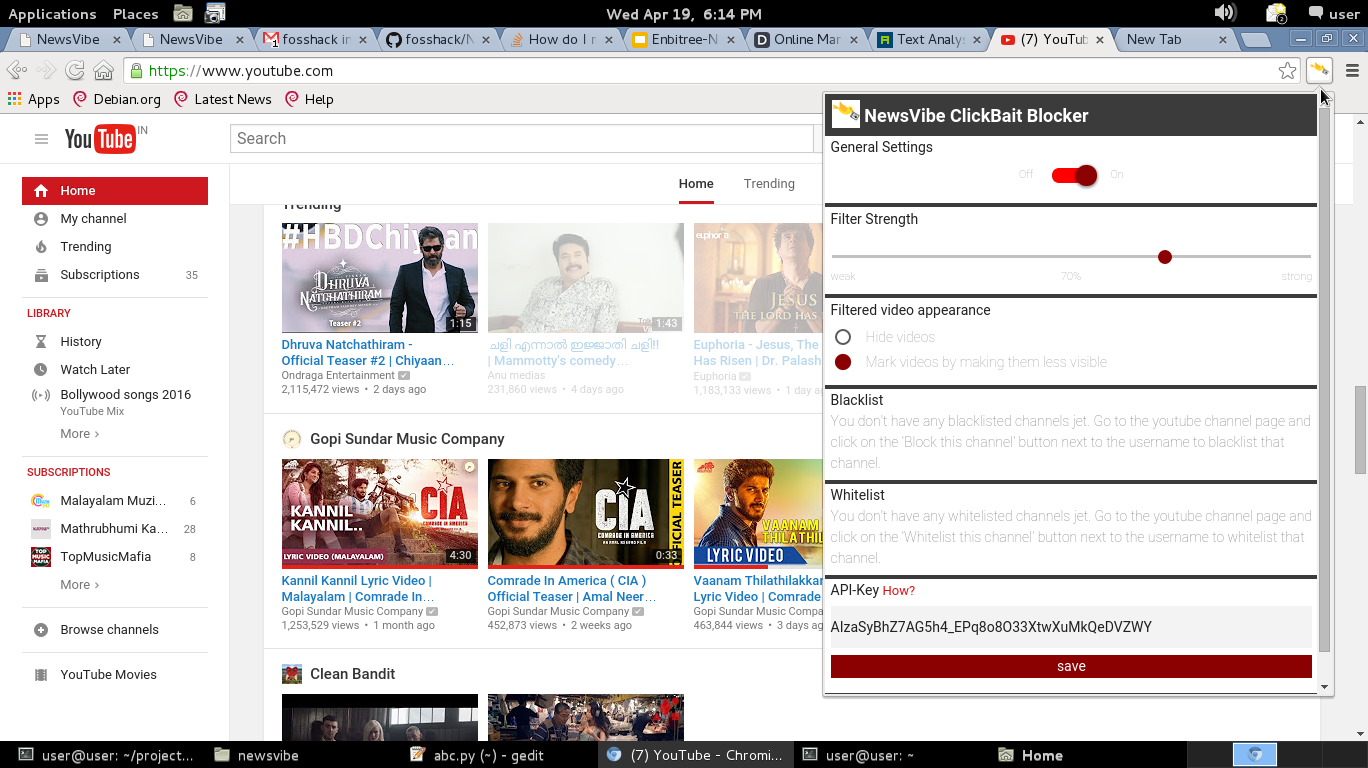Viewport: 1368px width, 768px height.
Task: Select the 'Hide videos' radio option
Action: 843,337
